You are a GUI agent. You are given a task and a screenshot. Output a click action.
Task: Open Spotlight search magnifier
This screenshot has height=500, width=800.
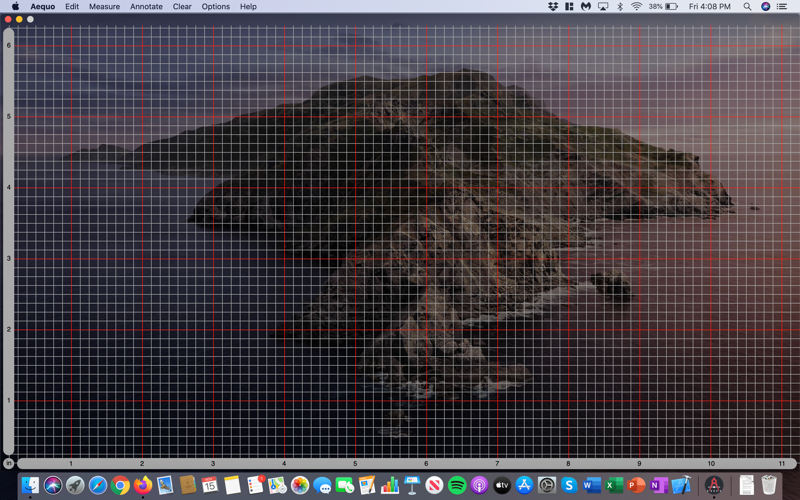point(747,6)
